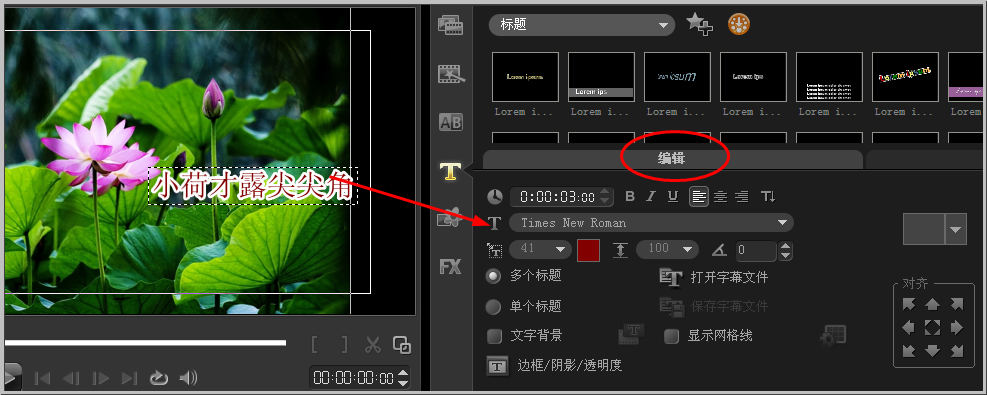Select the first Lorem ipsum title thumbnail

(x=525, y=77)
